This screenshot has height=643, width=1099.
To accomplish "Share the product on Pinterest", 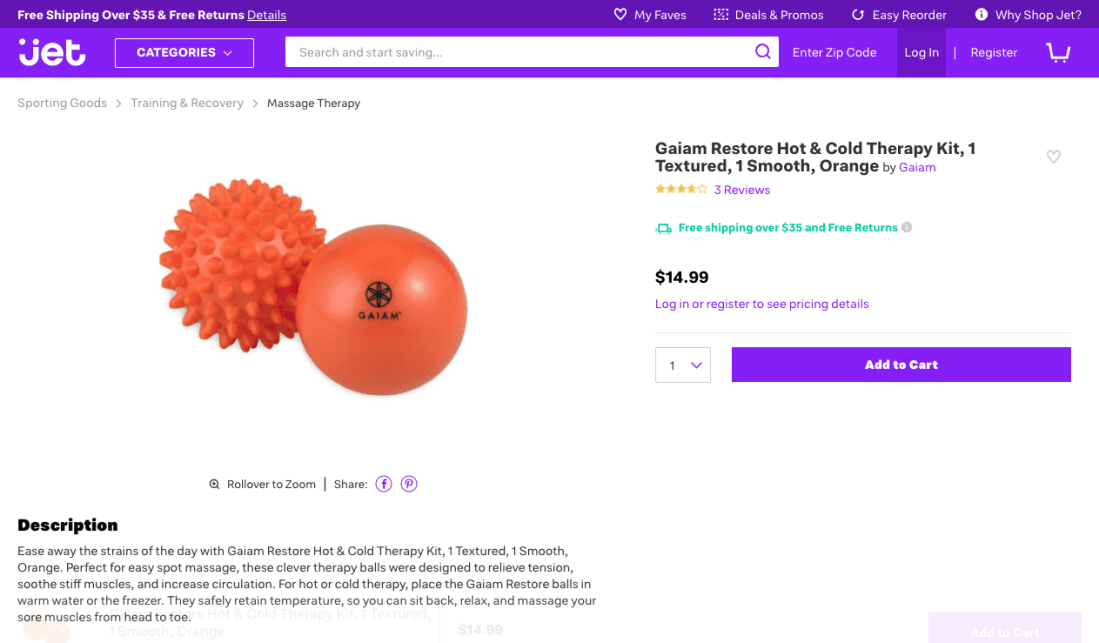I will pyautogui.click(x=409, y=483).
